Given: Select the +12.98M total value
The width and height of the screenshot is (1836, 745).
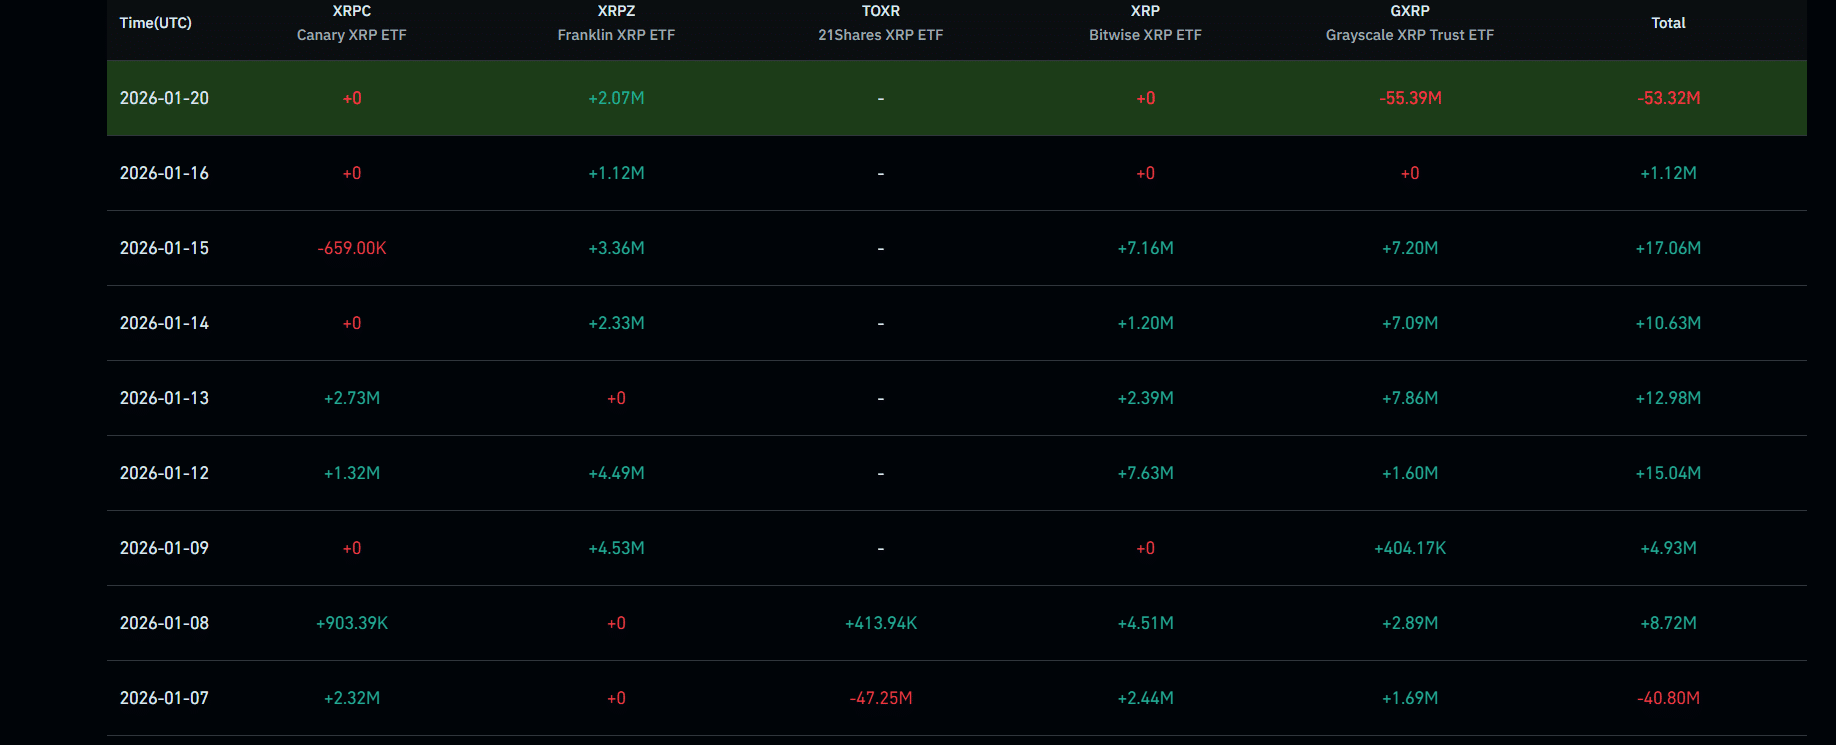Looking at the screenshot, I should [1668, 398].
